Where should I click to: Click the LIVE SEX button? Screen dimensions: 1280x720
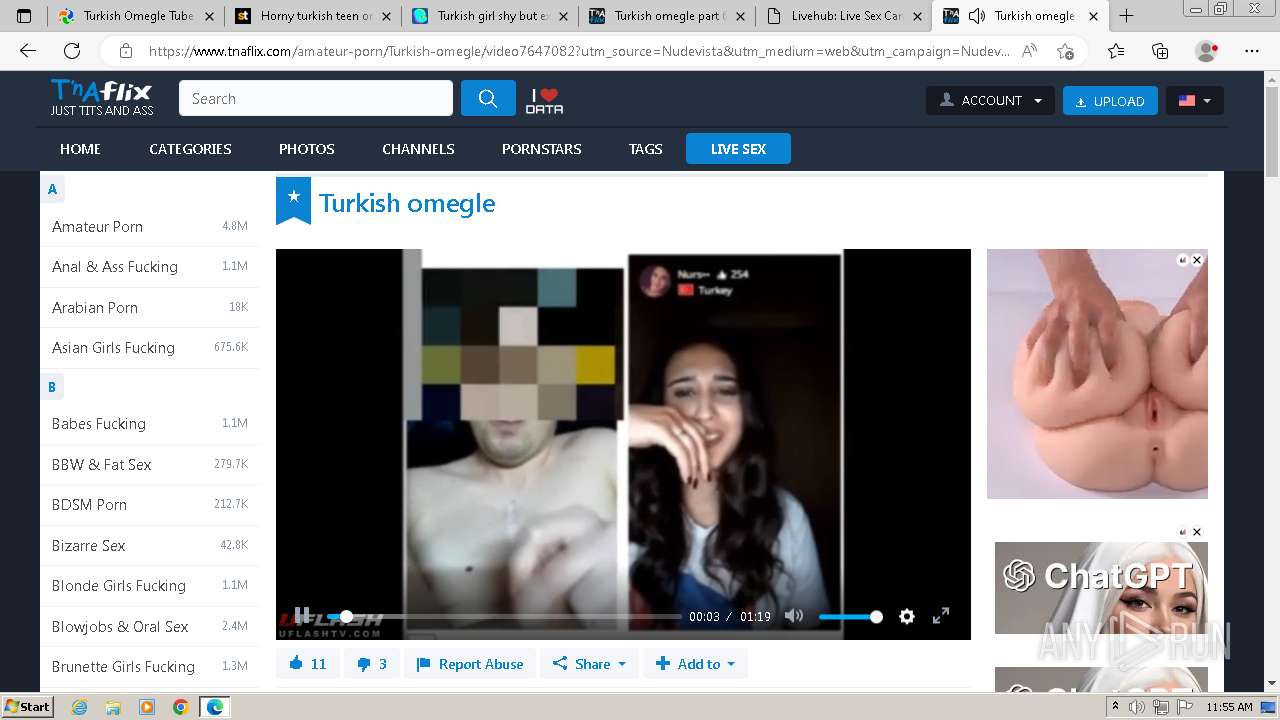tap(738, 149)
